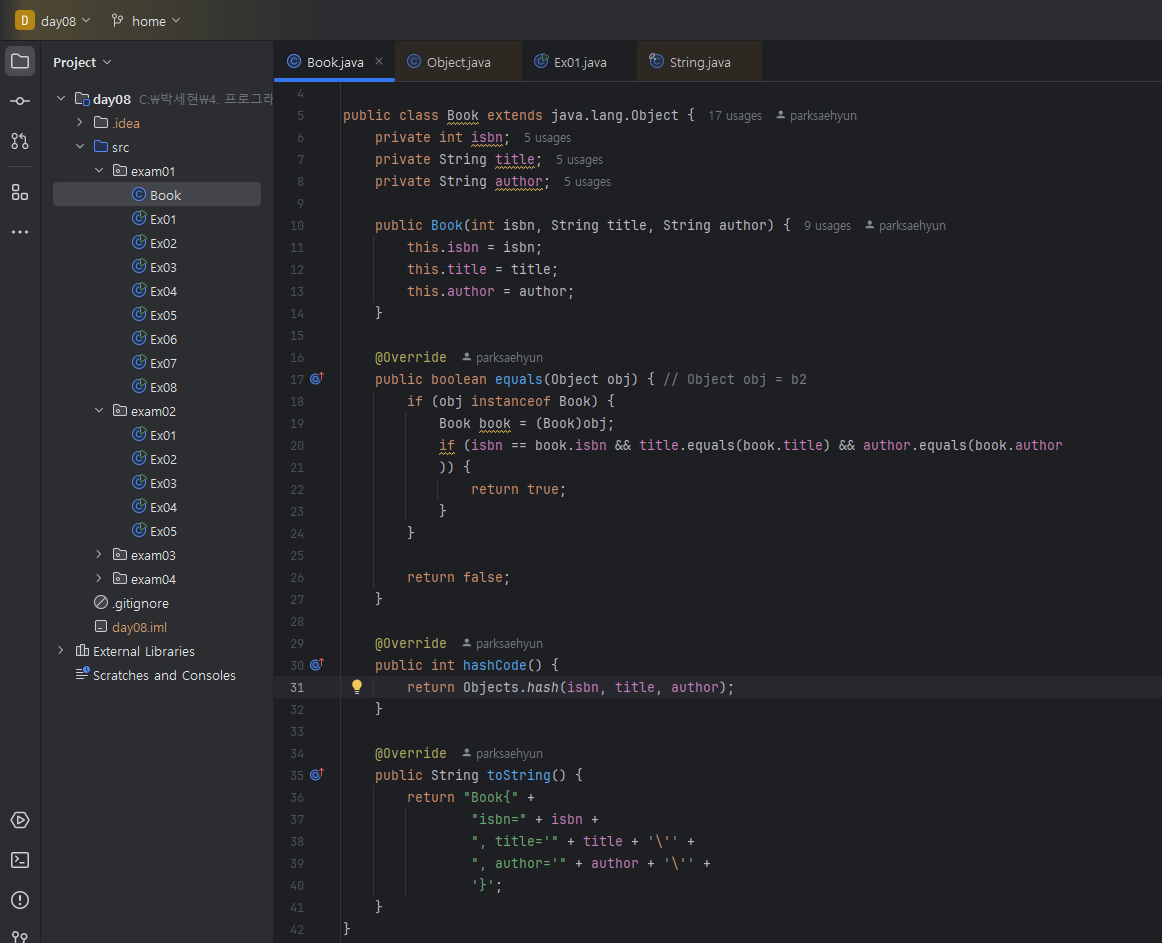Open the Structure tool window icon
This screenshot has height=943, width=1162.
(20, 192)
